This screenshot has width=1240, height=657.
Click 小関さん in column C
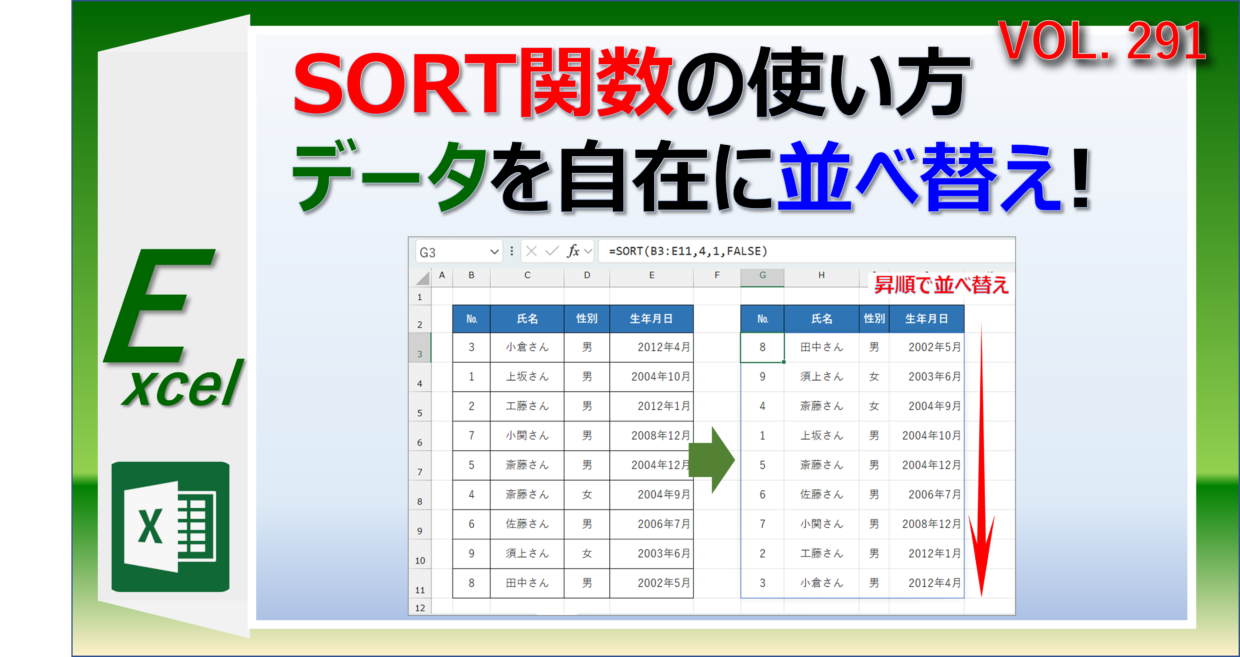click(527, 435)
